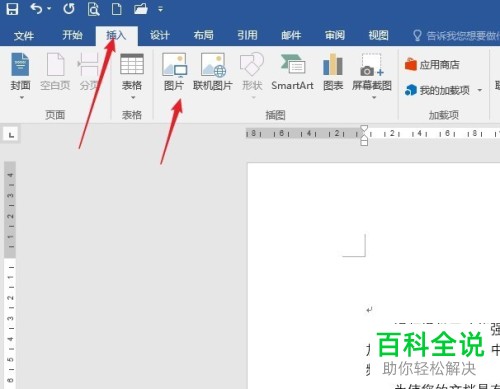Click the Undo arrow icon
The height and width of the screenshot is (389, 500).
[36, 8]
